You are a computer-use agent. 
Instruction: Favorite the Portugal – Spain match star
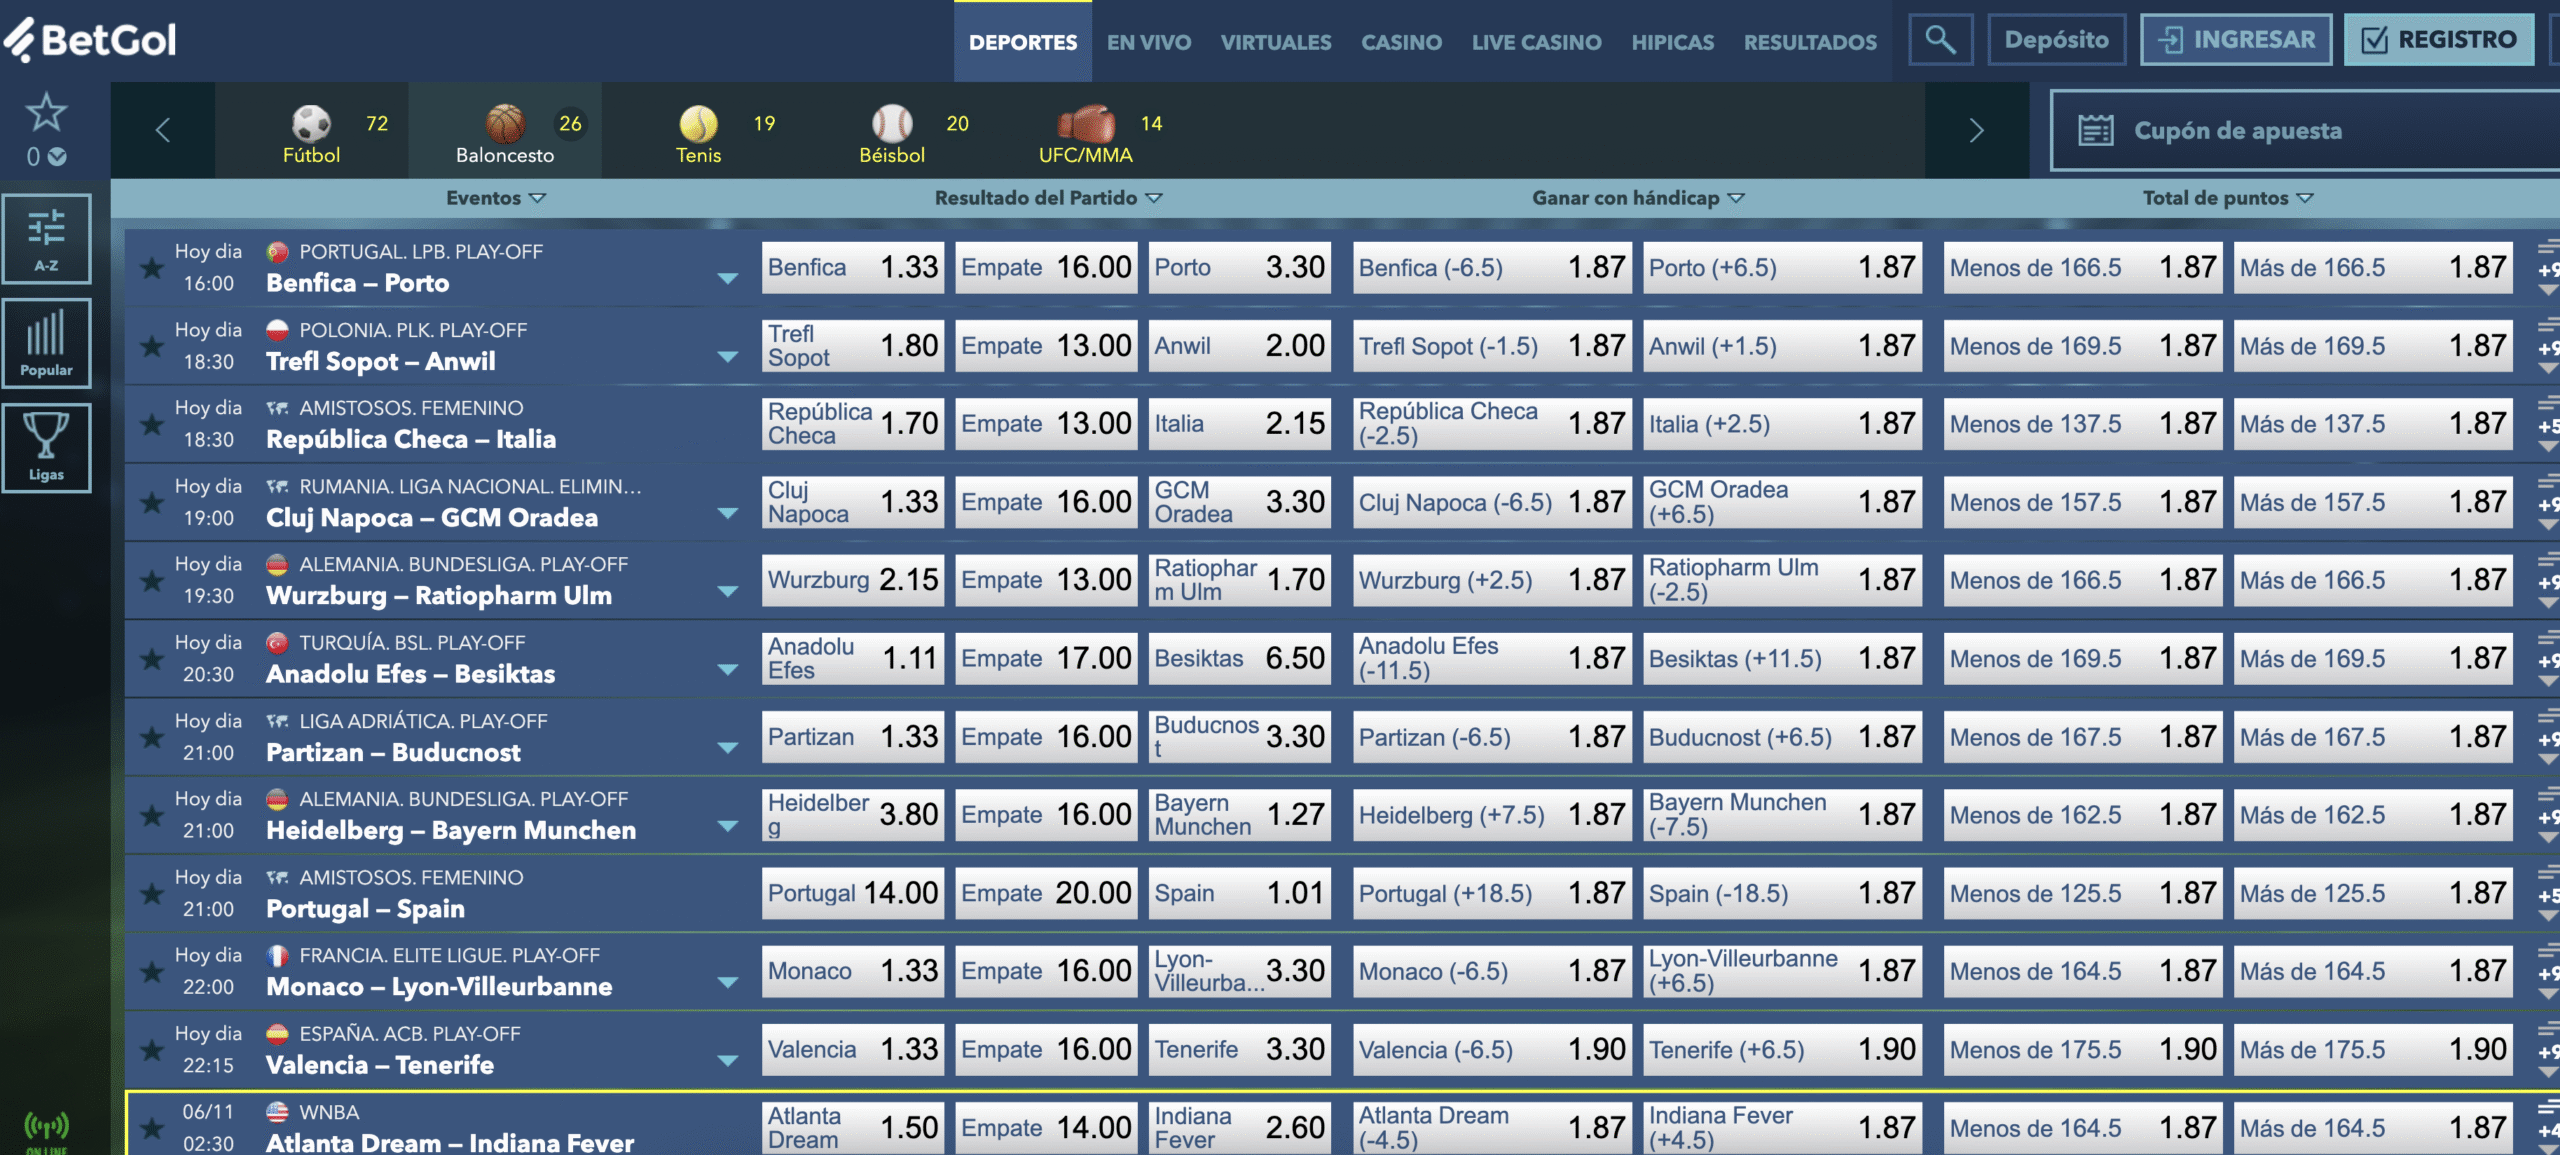152,893
